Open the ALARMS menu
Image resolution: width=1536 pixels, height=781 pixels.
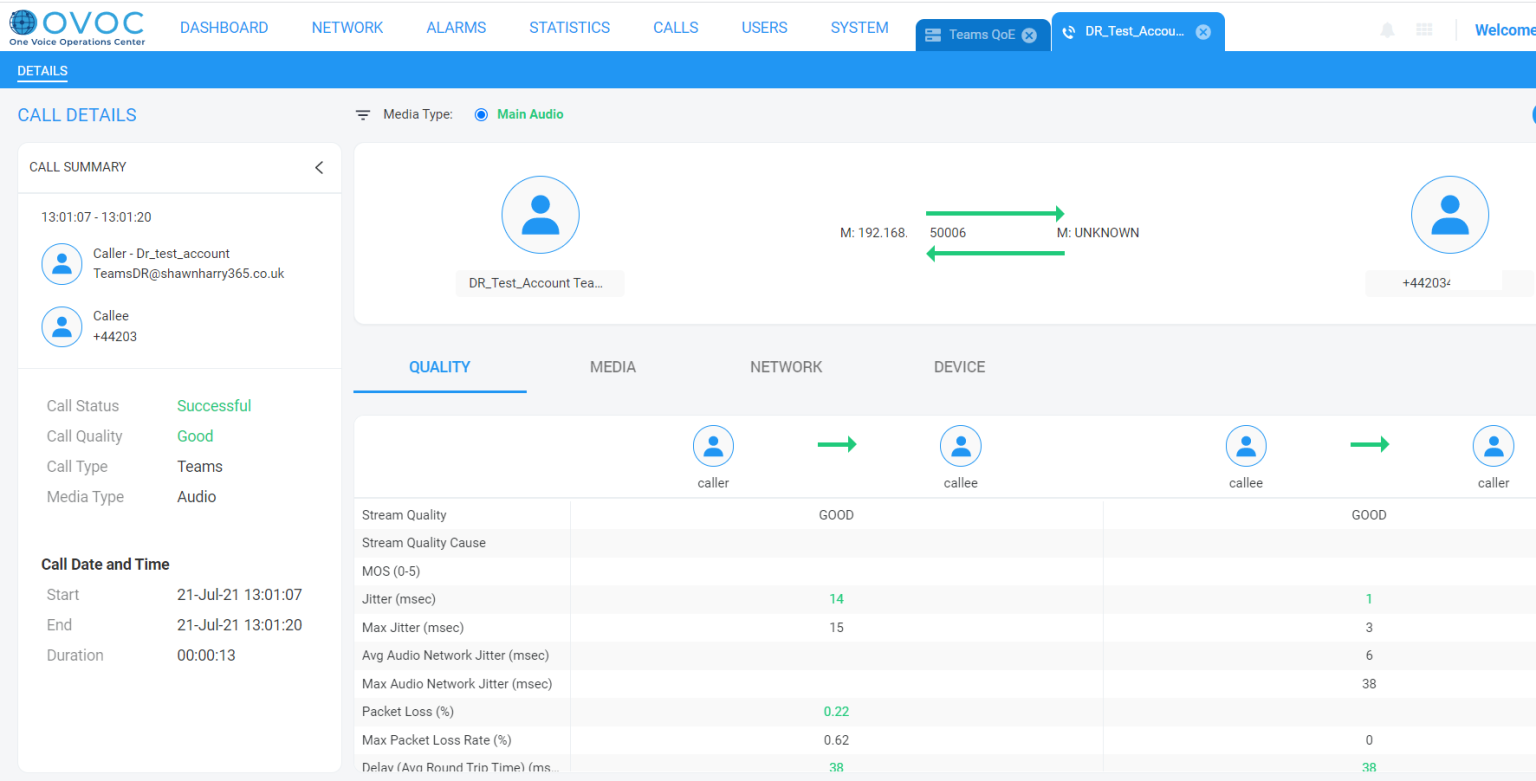coord(456,27)
